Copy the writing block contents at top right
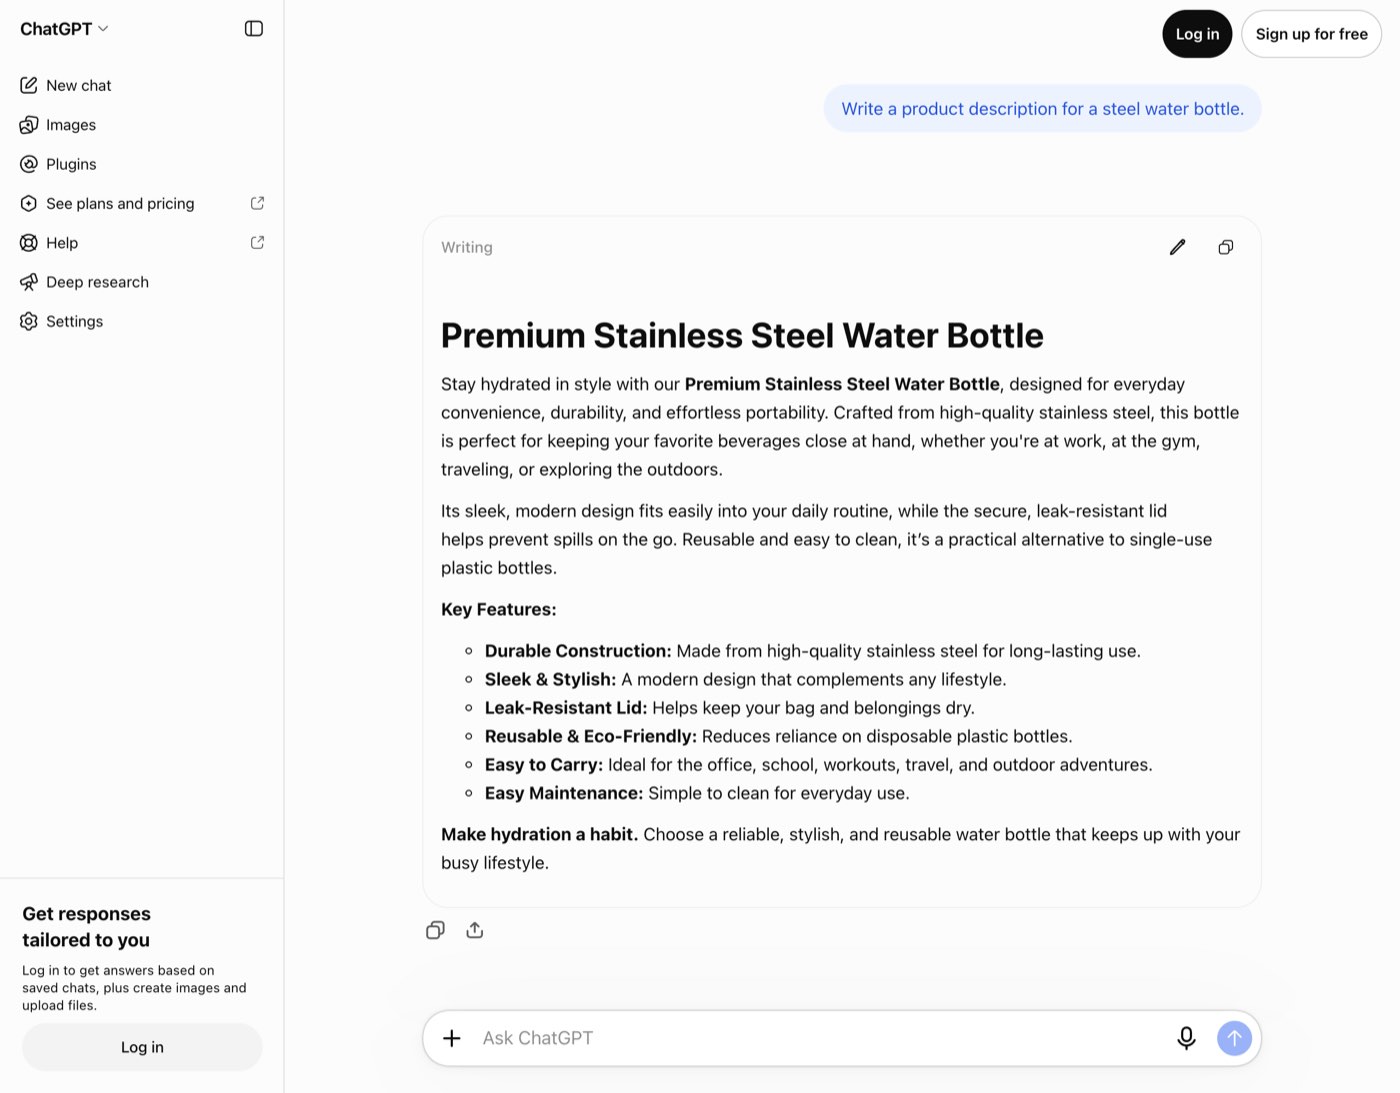This screenshot has height=1093, width=1400. pyautogui.click(x=1225, y=247)
